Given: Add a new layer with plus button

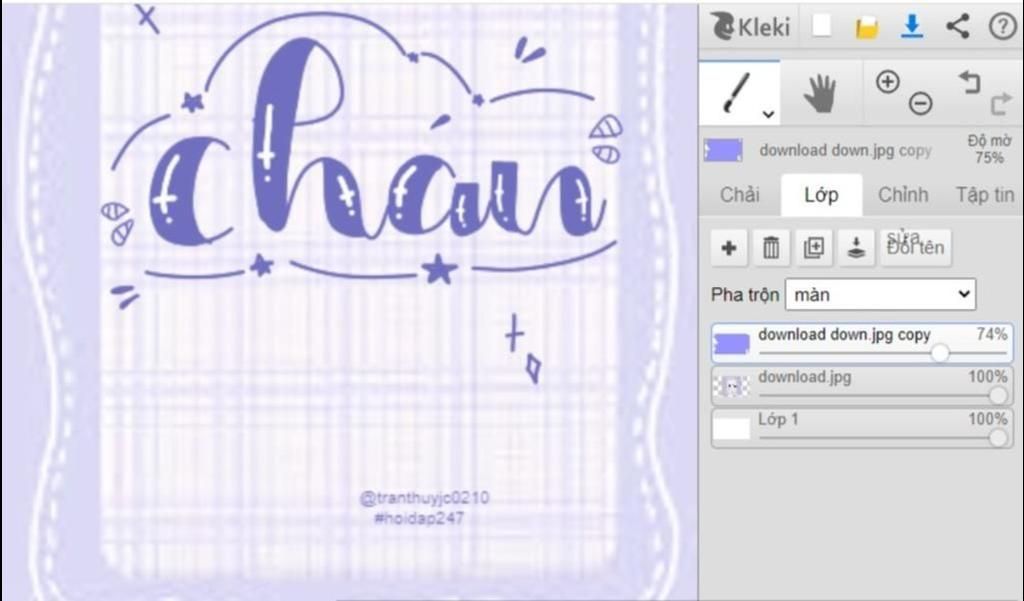Looking at the screenshot, I should click(x=729, y=248).
